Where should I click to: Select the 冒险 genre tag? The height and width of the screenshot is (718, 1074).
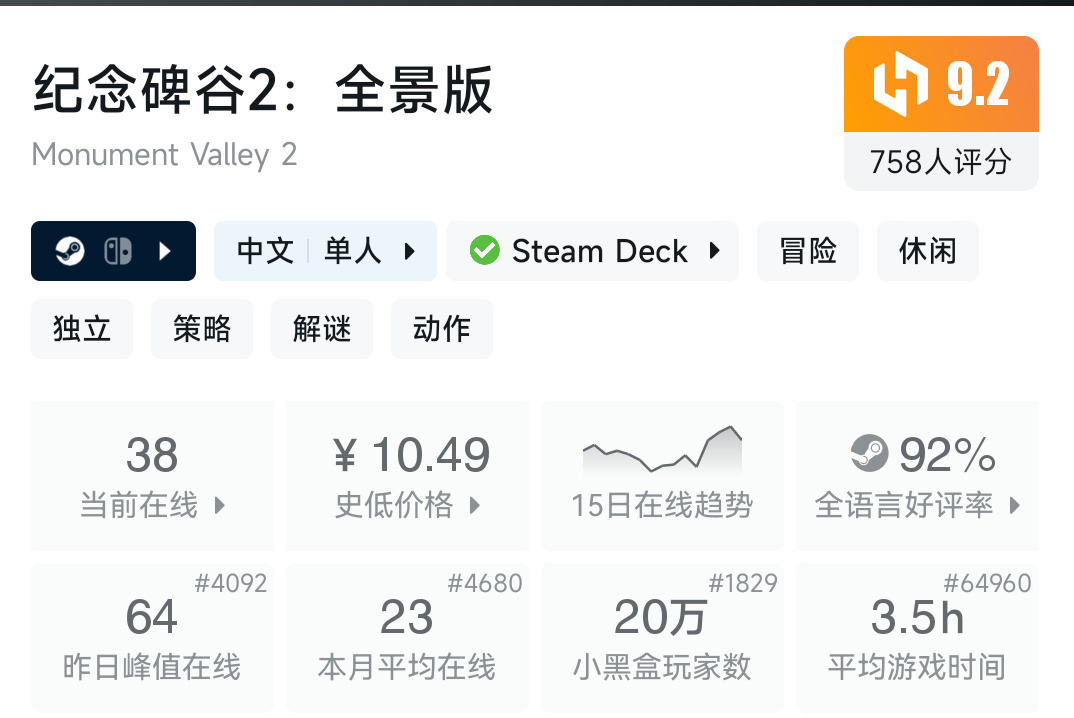[808, 251]
